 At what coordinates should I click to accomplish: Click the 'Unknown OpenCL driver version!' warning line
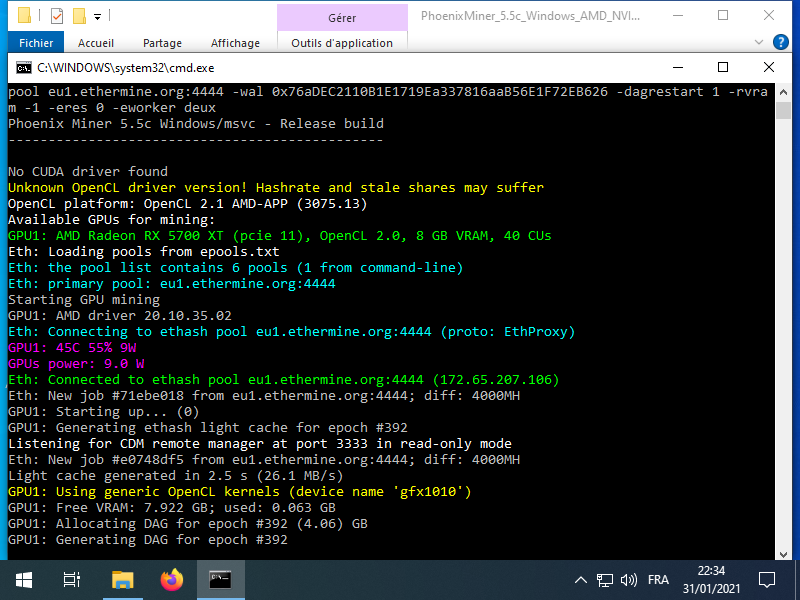point(276,187)
